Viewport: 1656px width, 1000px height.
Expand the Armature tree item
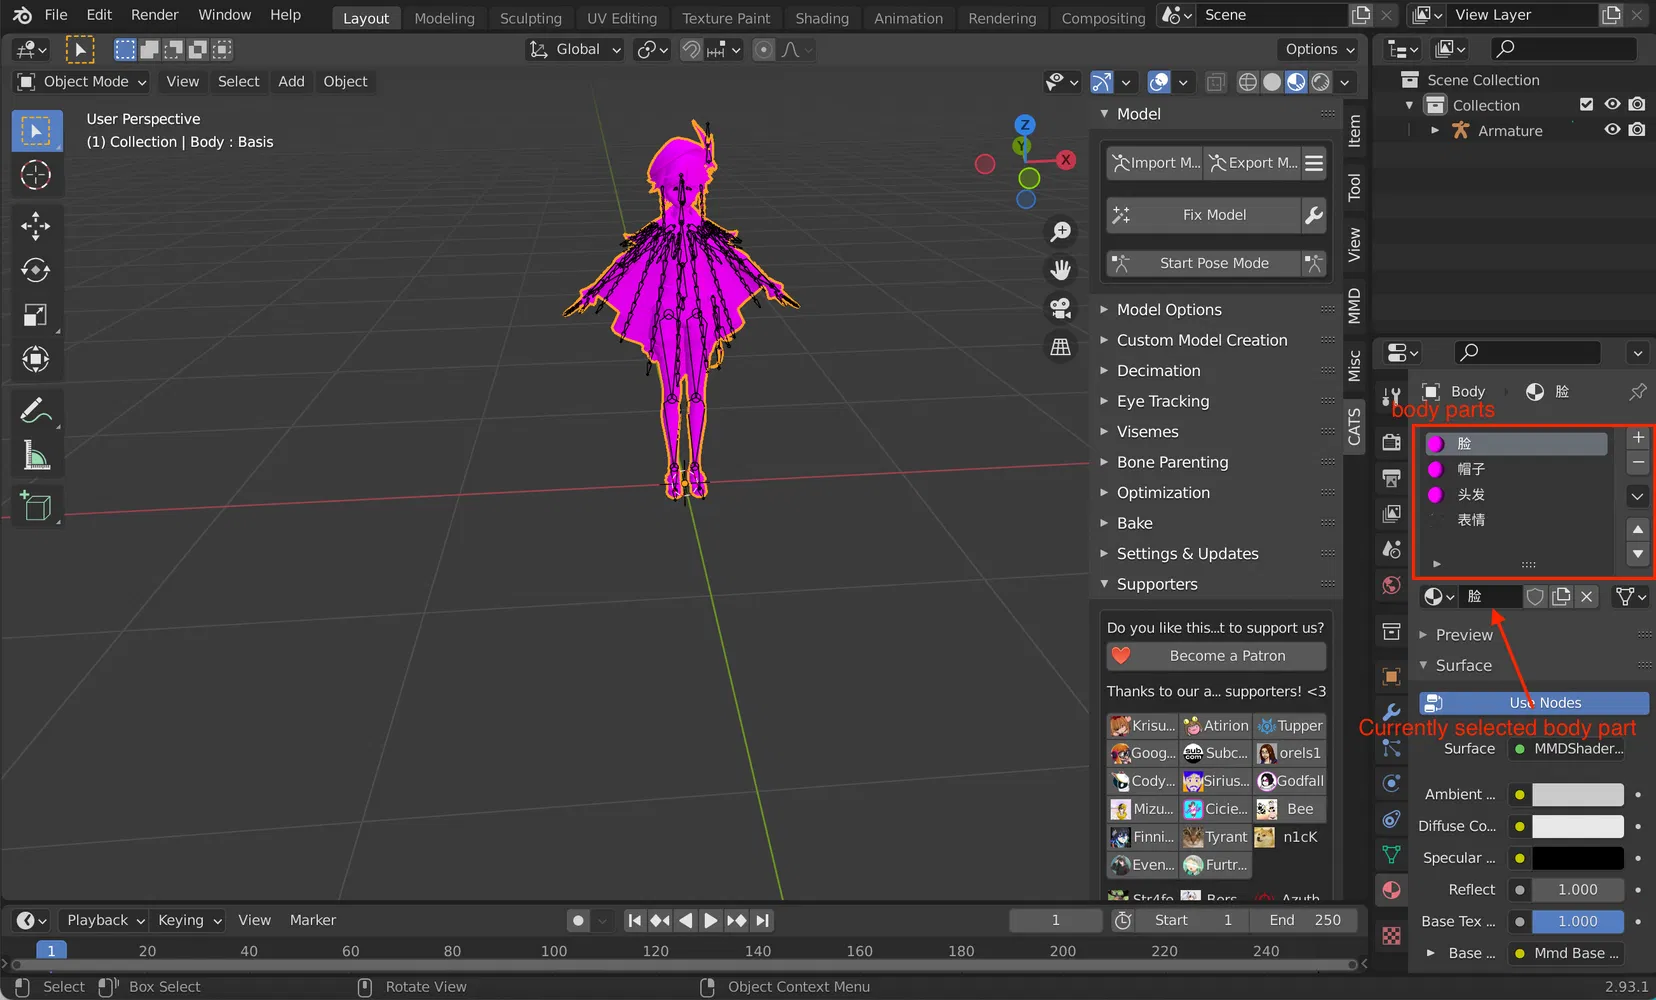click(1435, 131)
